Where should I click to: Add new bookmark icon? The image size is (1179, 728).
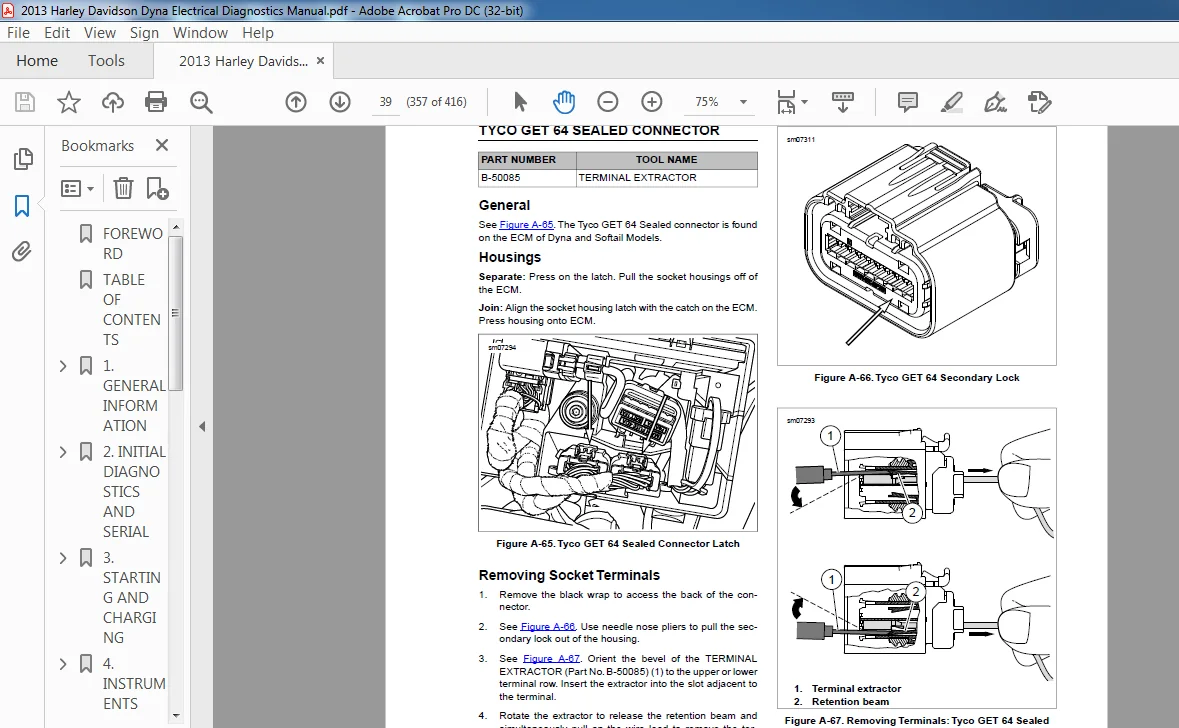point(157,188)
